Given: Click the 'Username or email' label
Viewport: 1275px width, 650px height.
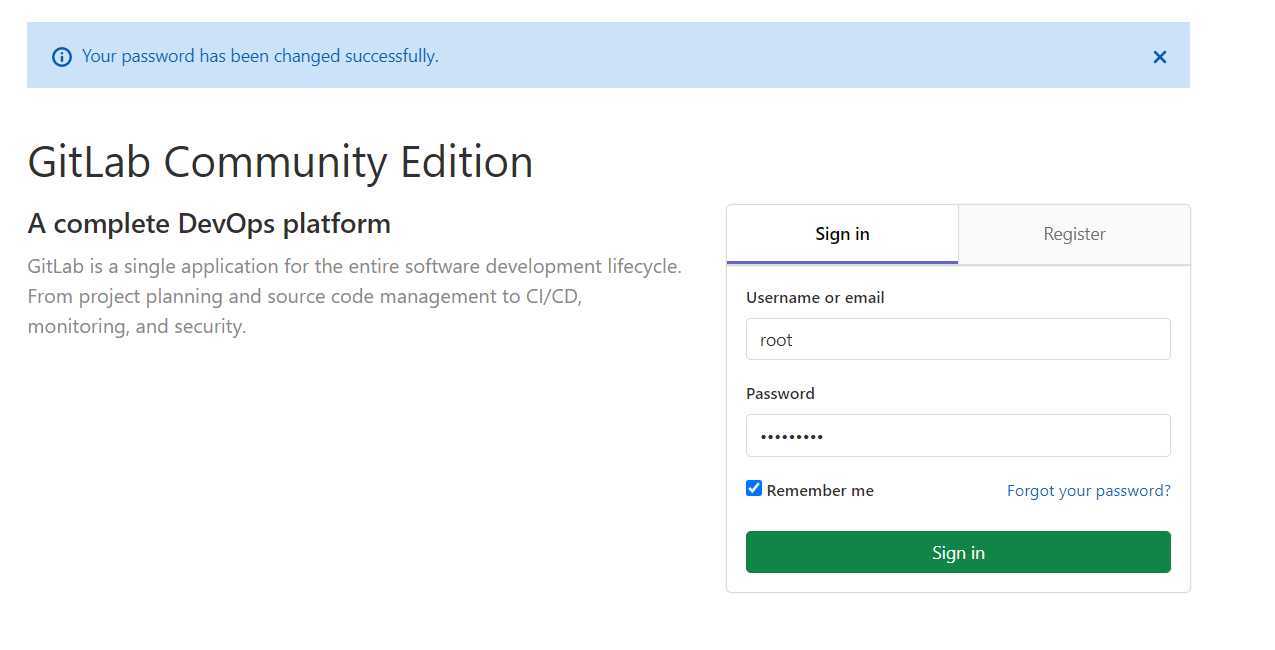Looking at the screenshot, I should [815, 297].
